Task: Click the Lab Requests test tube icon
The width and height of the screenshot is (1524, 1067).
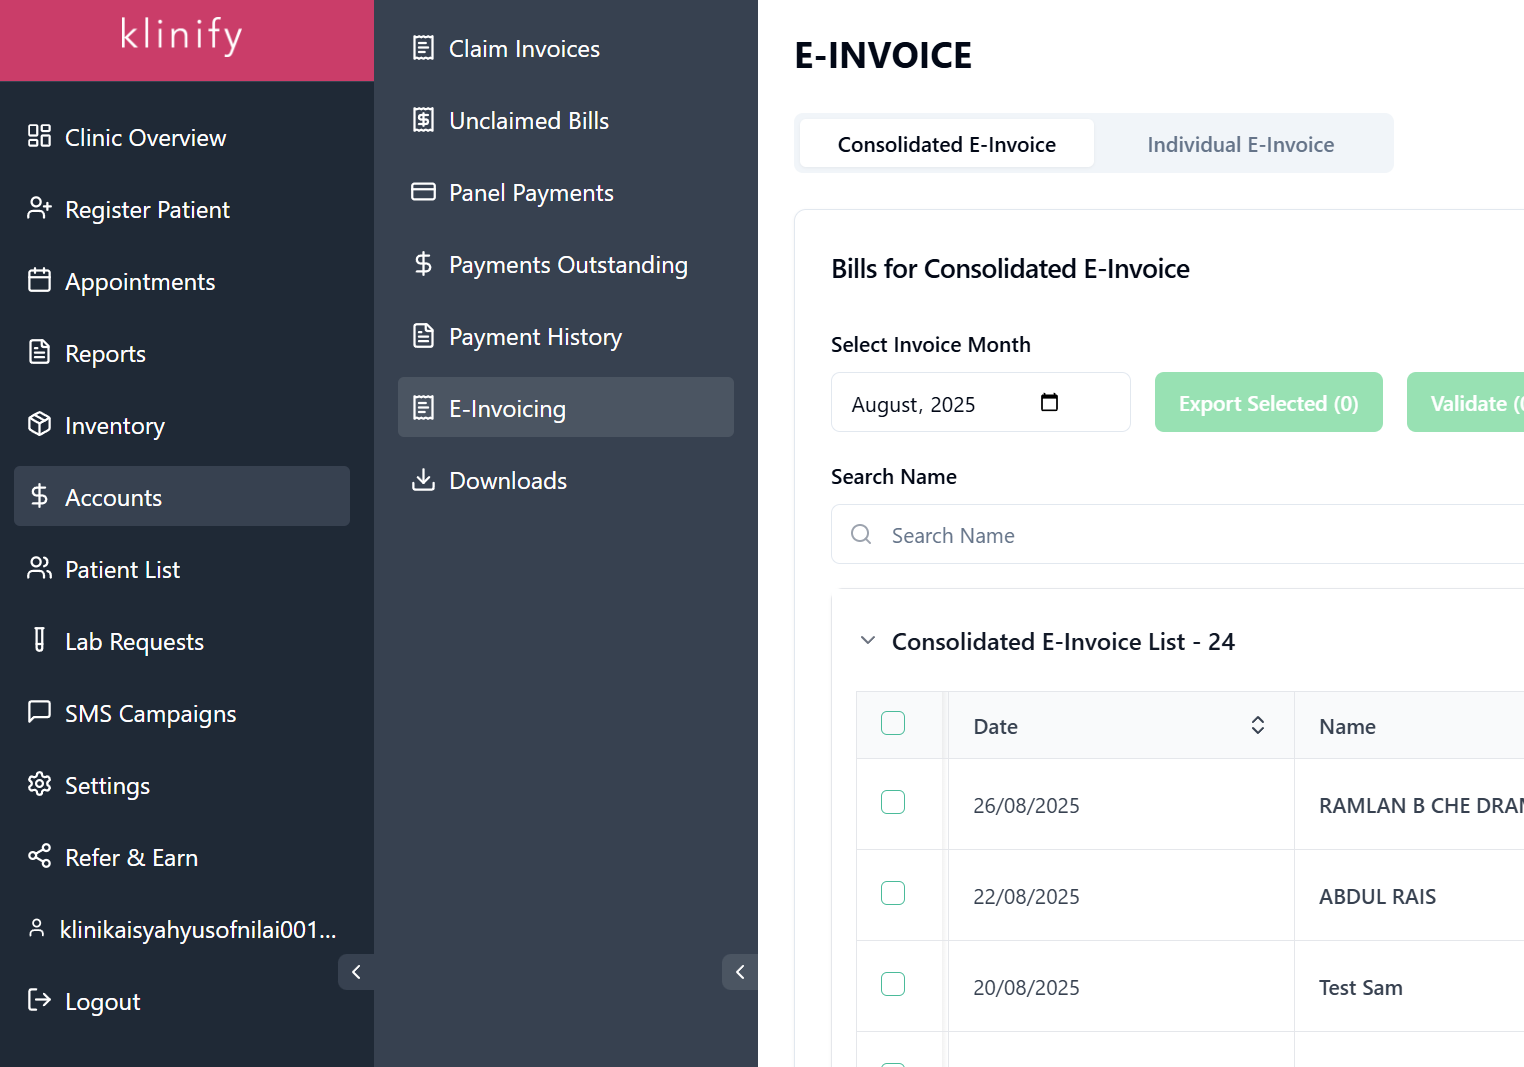Action: pos(39,640)
